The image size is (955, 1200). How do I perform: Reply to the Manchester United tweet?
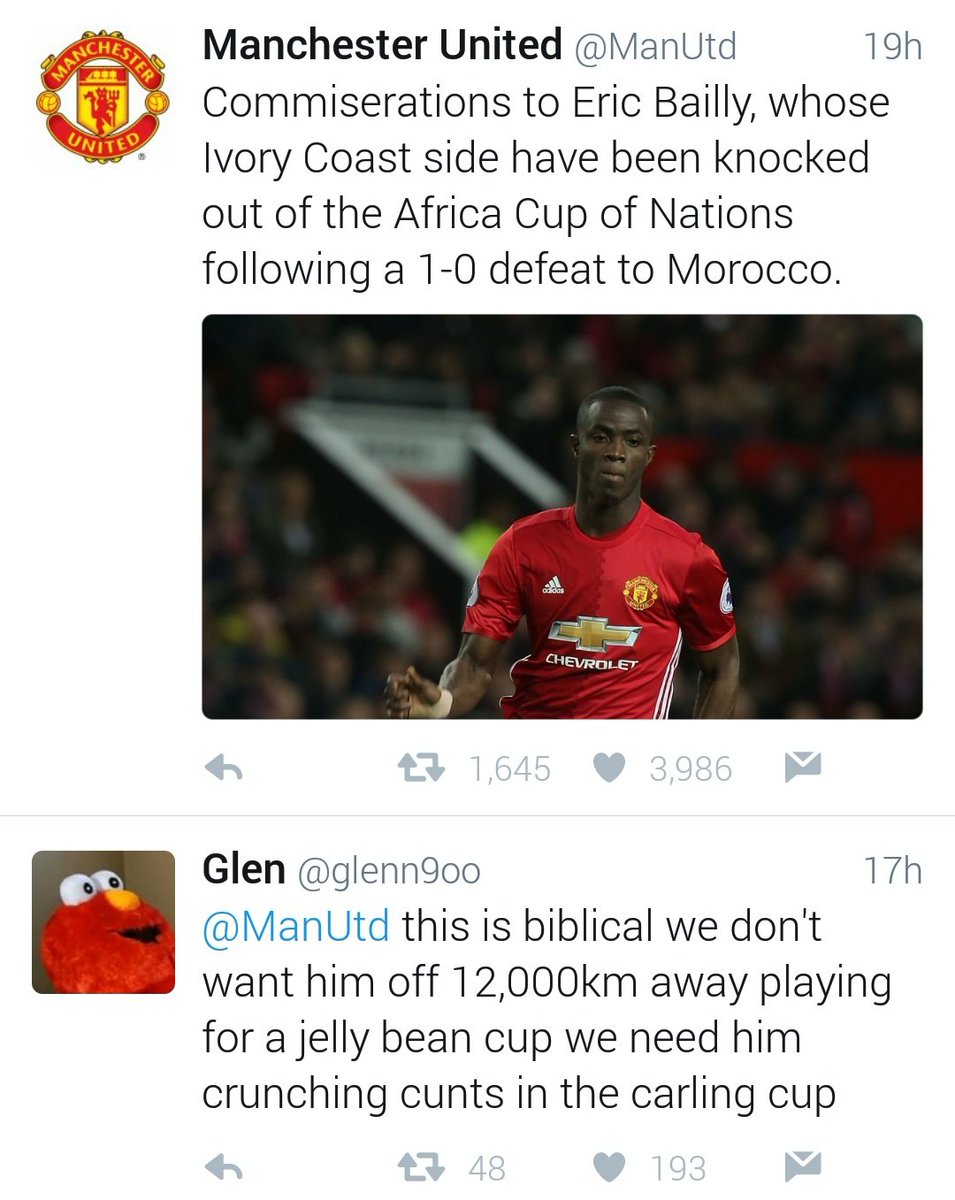(224, 768)
